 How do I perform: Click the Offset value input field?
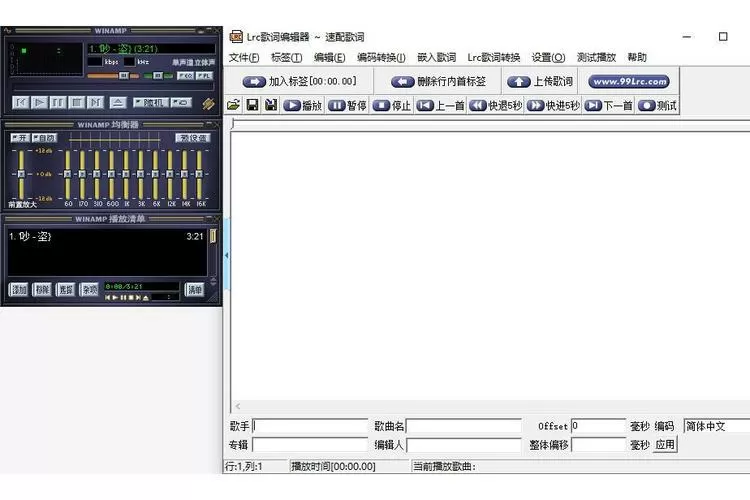tap(598, 426)
